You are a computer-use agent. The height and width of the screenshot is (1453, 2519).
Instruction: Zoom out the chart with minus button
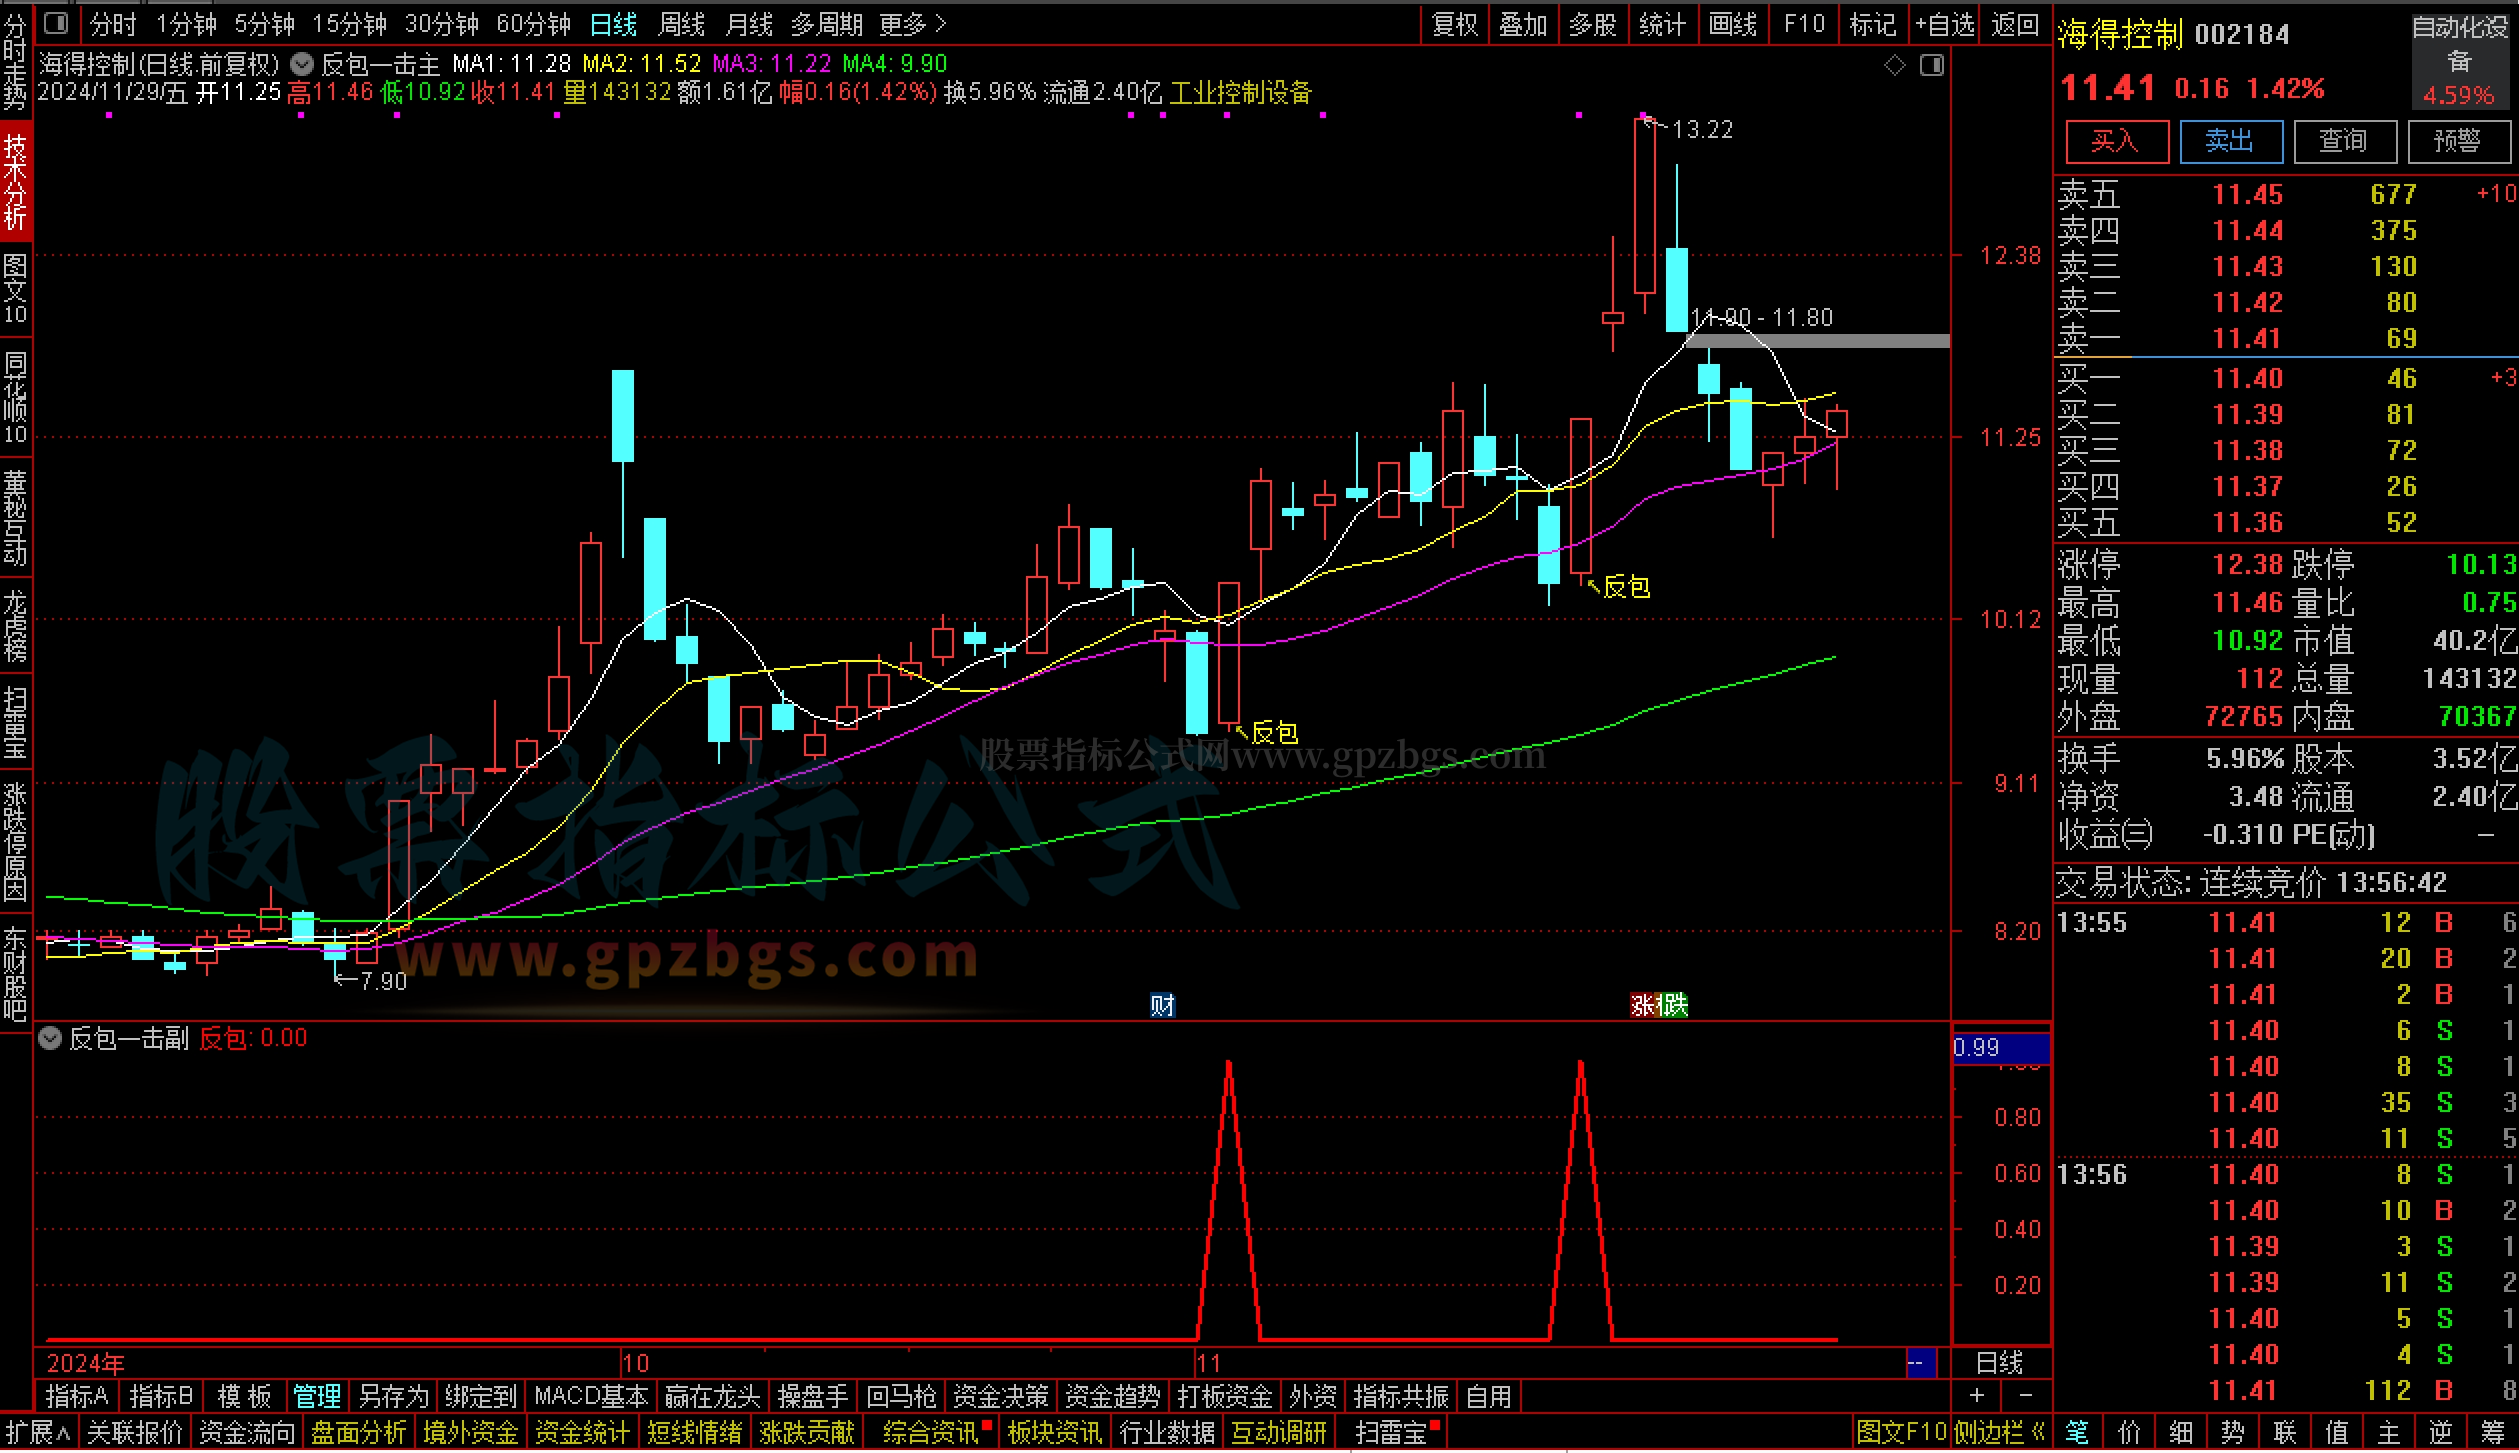2025,1395
